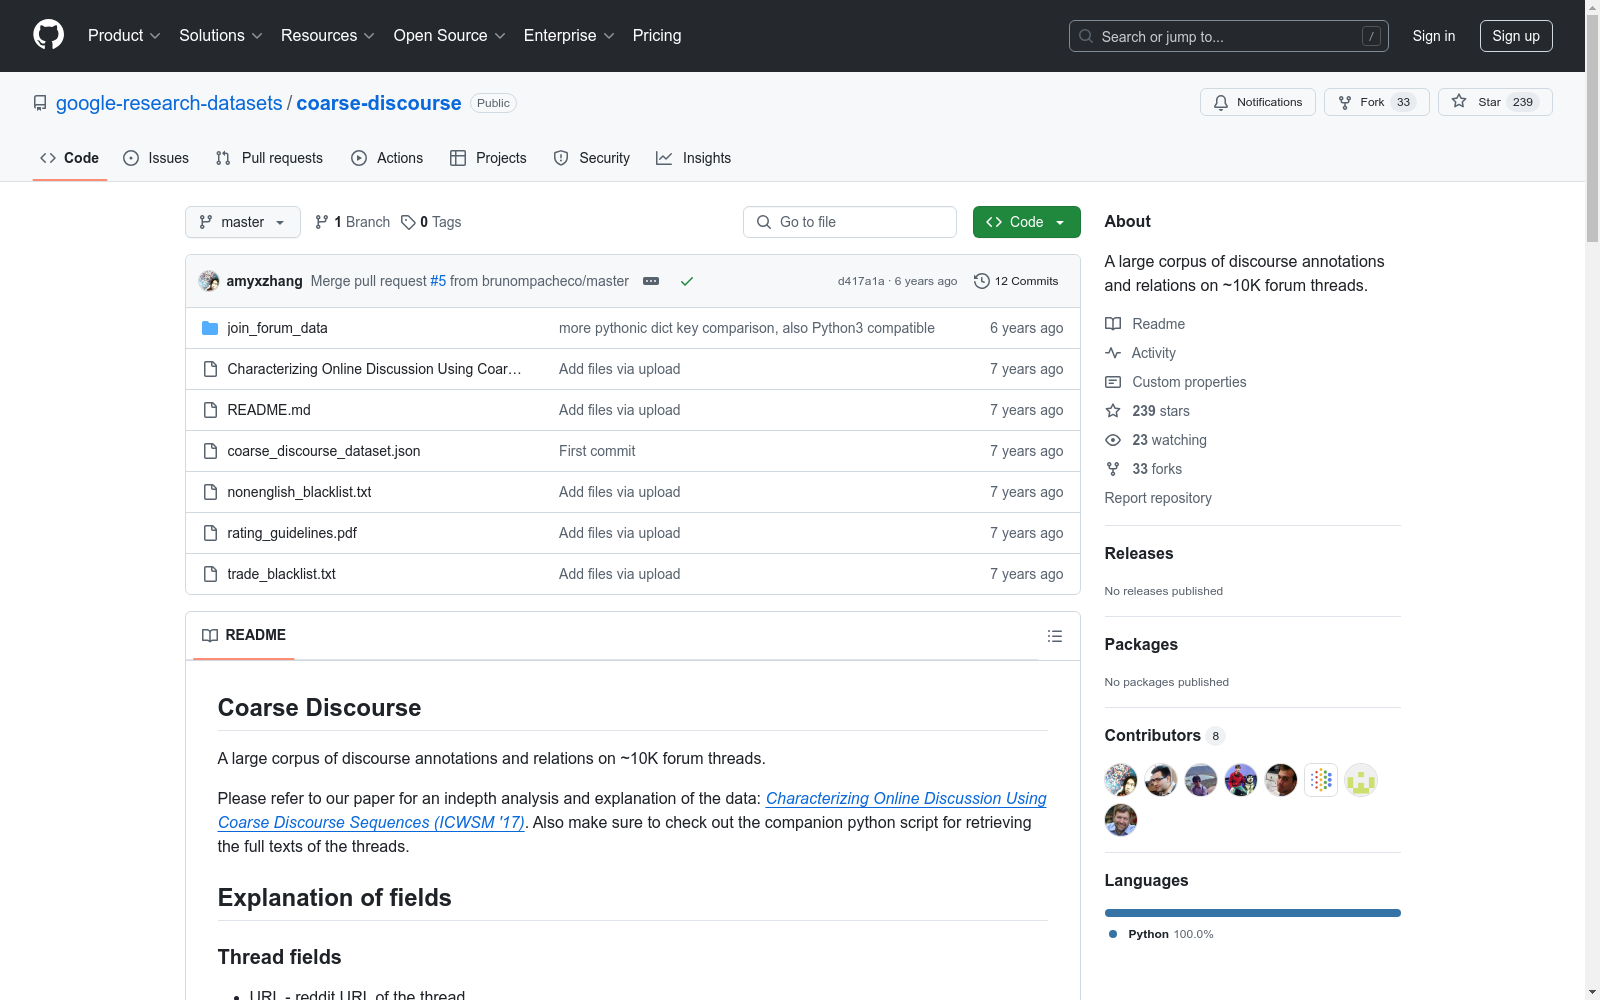The height and width of the screenshot is (1000, 1600).
Task: Click the star icon beside 239 stars
Action: click(x=1113, y=411)
